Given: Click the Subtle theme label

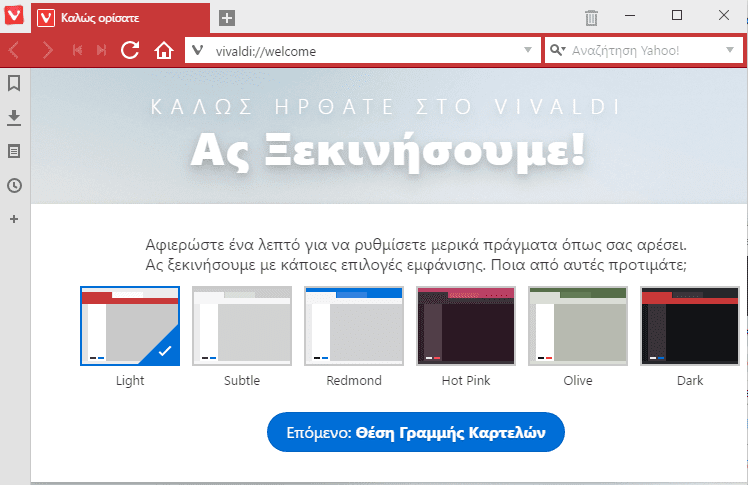Looking at the screenshot, I should pos(242,381).
